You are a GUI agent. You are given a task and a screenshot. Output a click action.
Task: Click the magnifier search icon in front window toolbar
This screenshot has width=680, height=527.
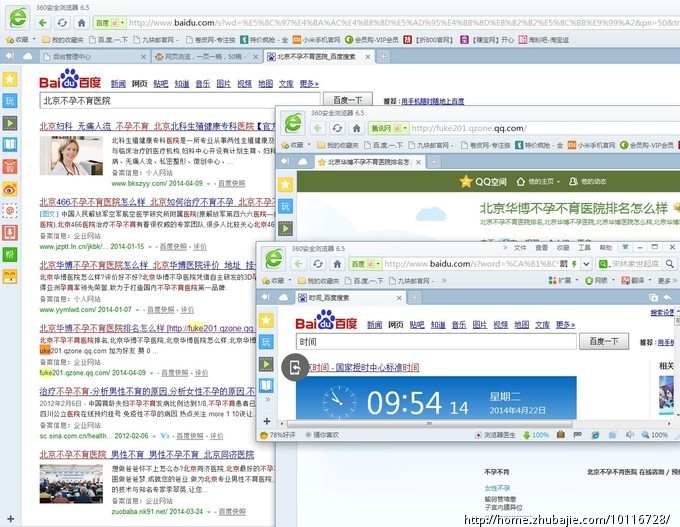click(670, 263)
